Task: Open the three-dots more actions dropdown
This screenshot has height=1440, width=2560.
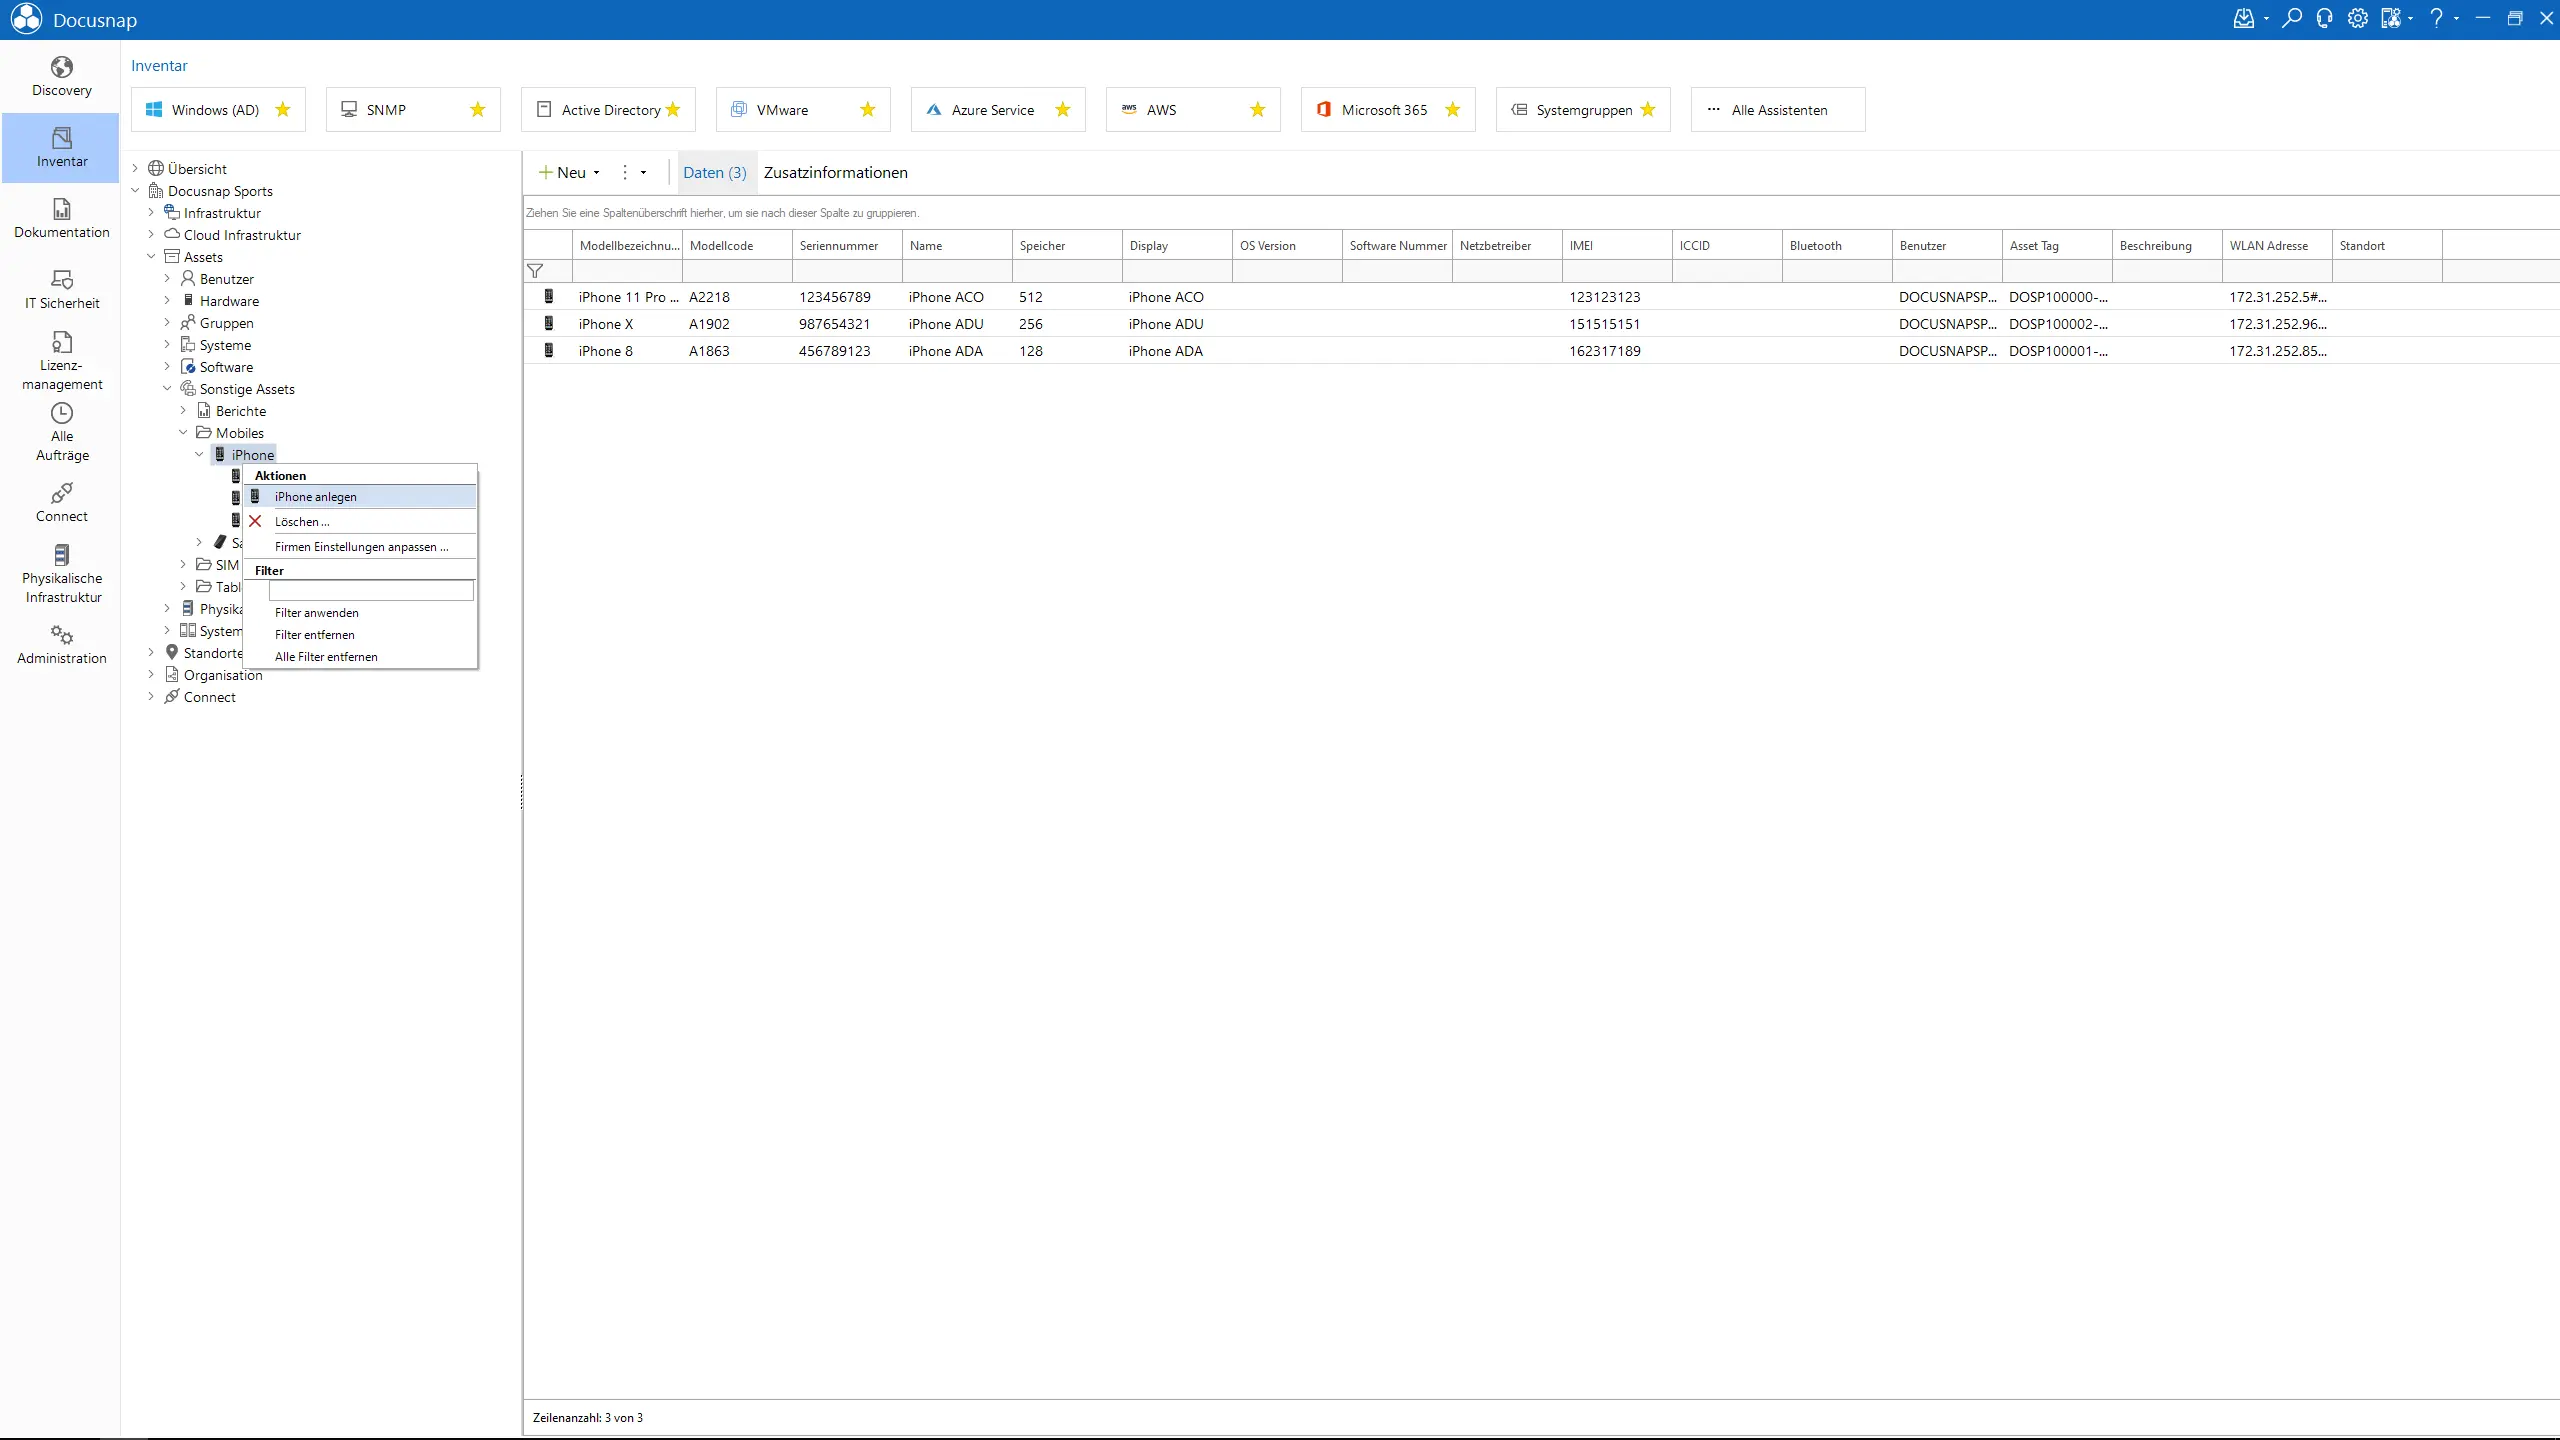Action: click(633, 173)
